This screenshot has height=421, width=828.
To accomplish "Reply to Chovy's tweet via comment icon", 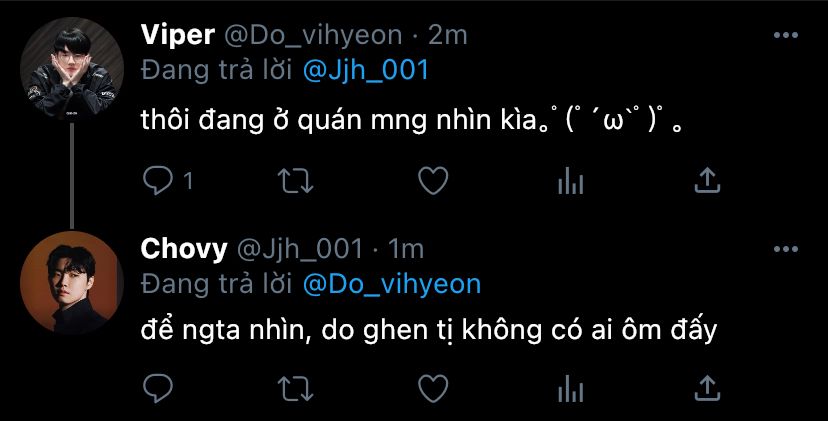I will [x=157, y=389].
